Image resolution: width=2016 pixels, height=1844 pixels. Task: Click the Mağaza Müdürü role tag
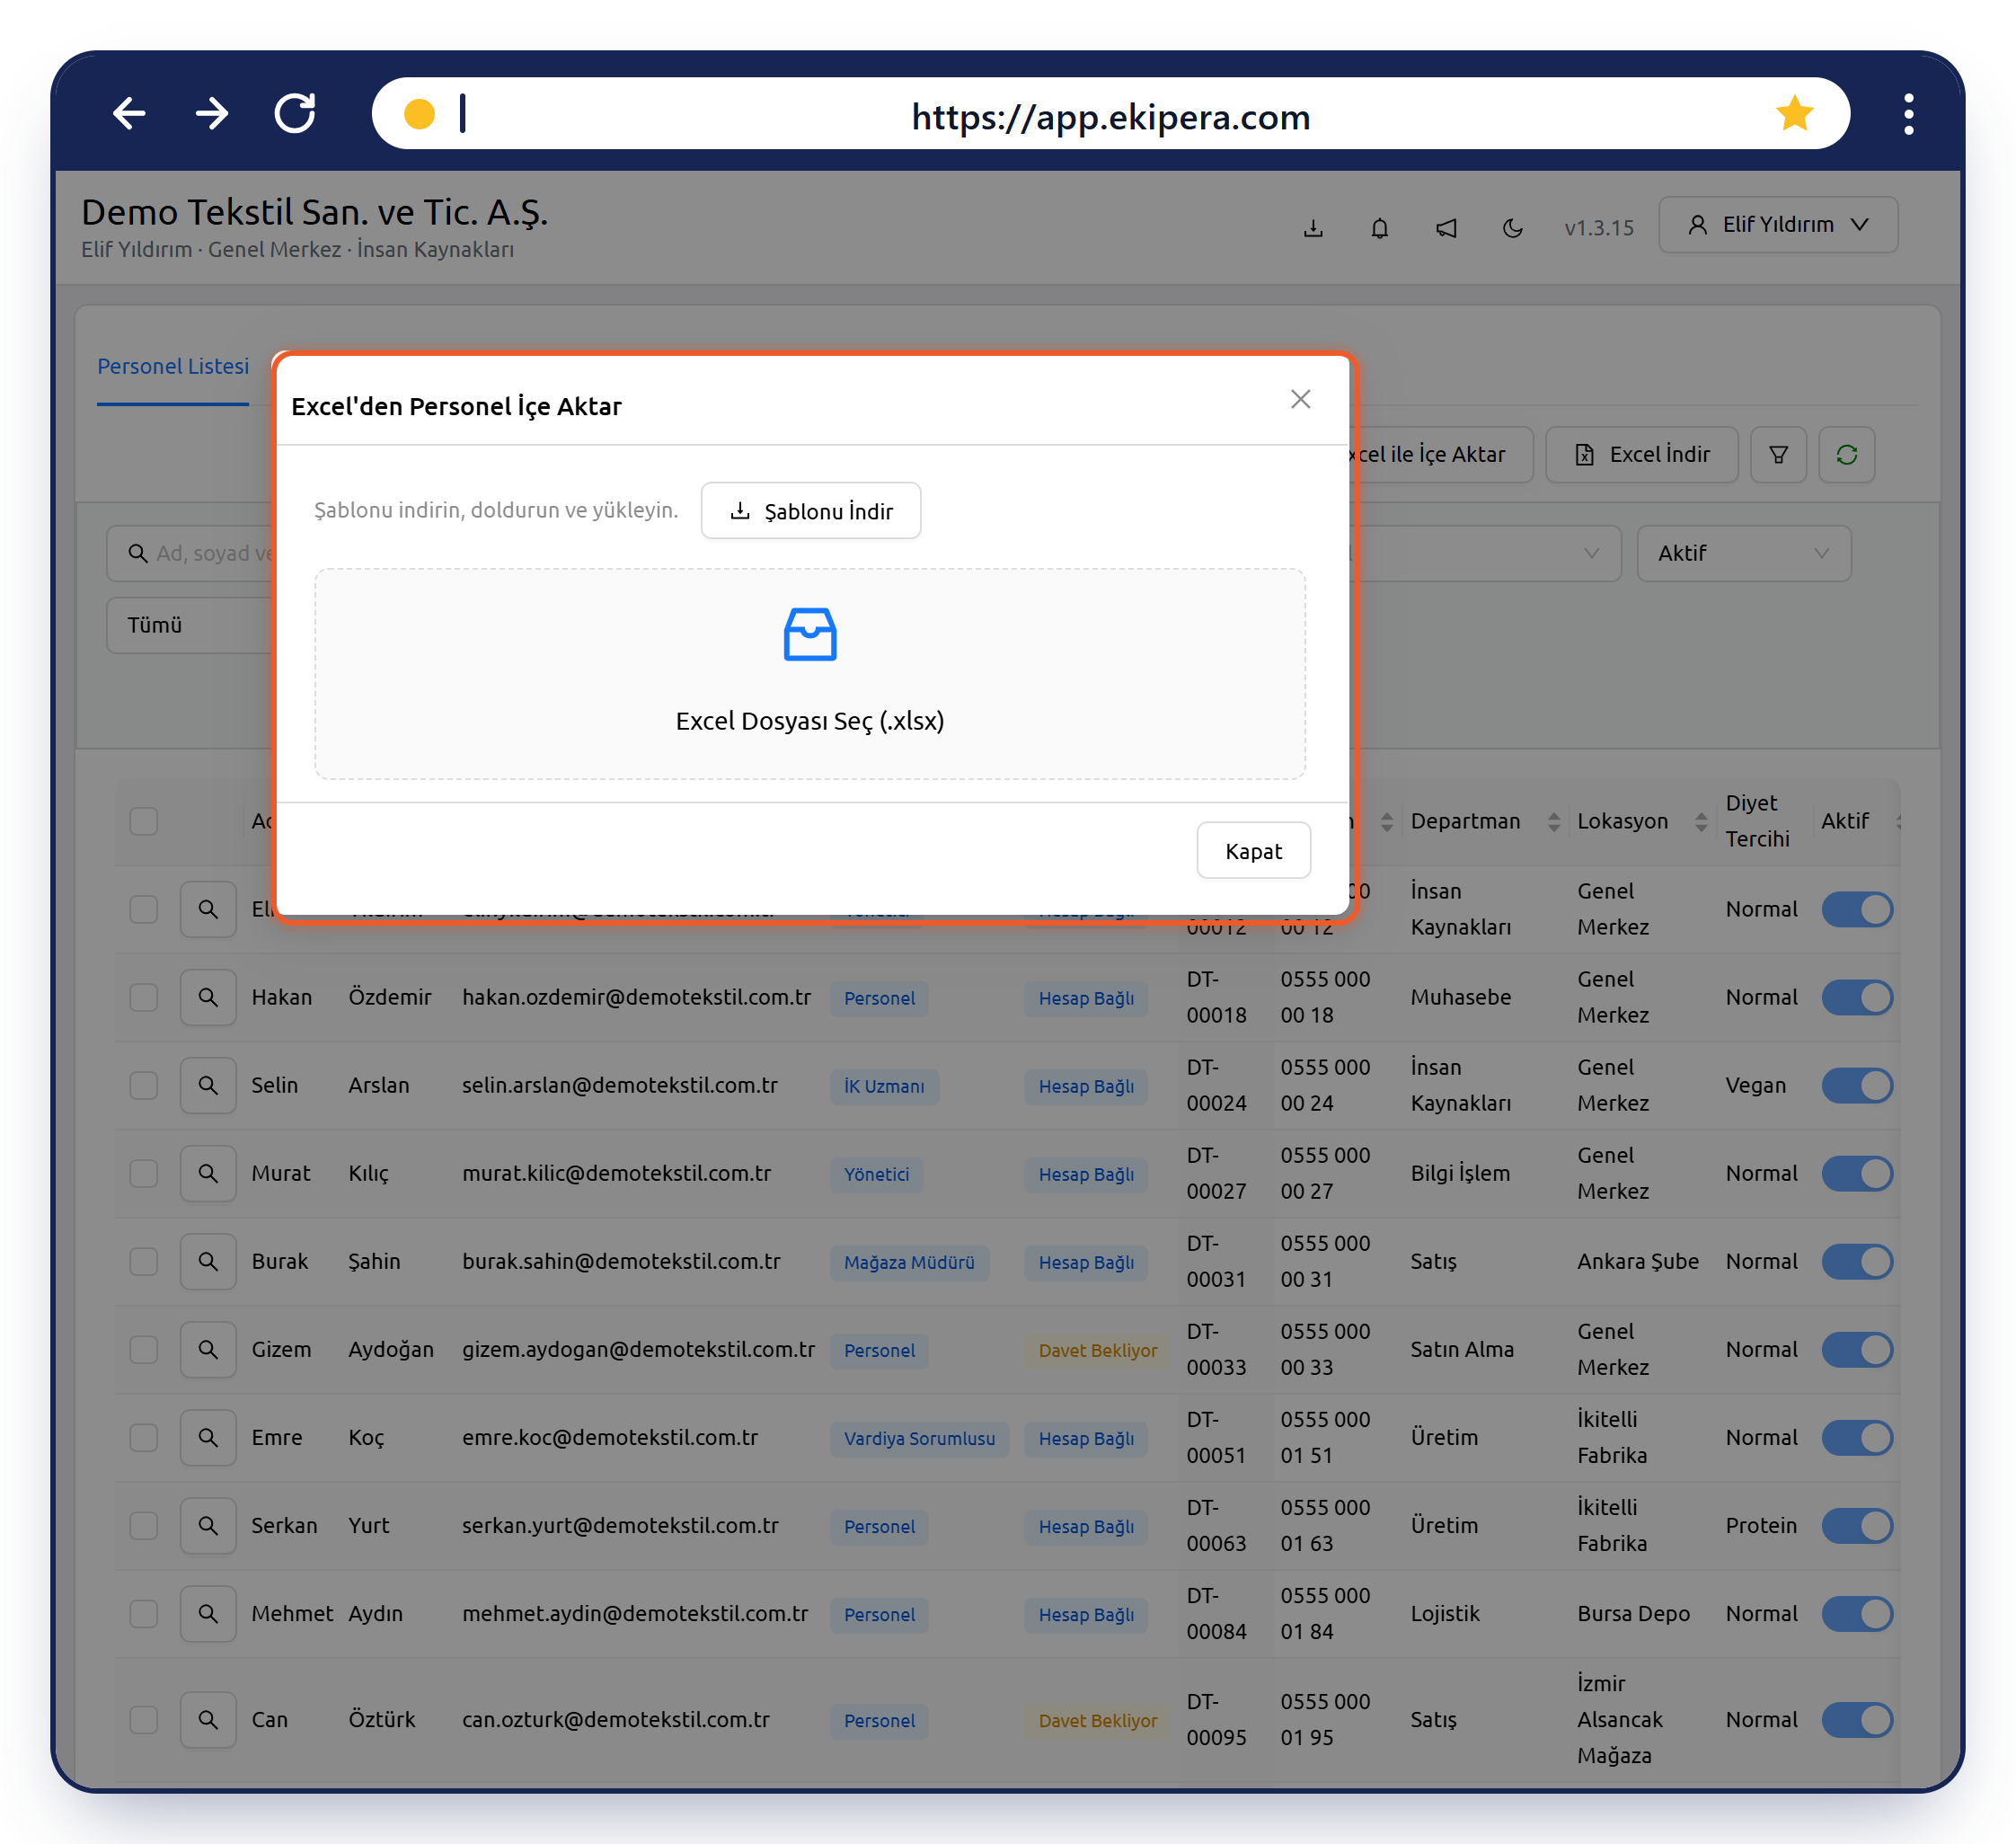[909, 1262]
